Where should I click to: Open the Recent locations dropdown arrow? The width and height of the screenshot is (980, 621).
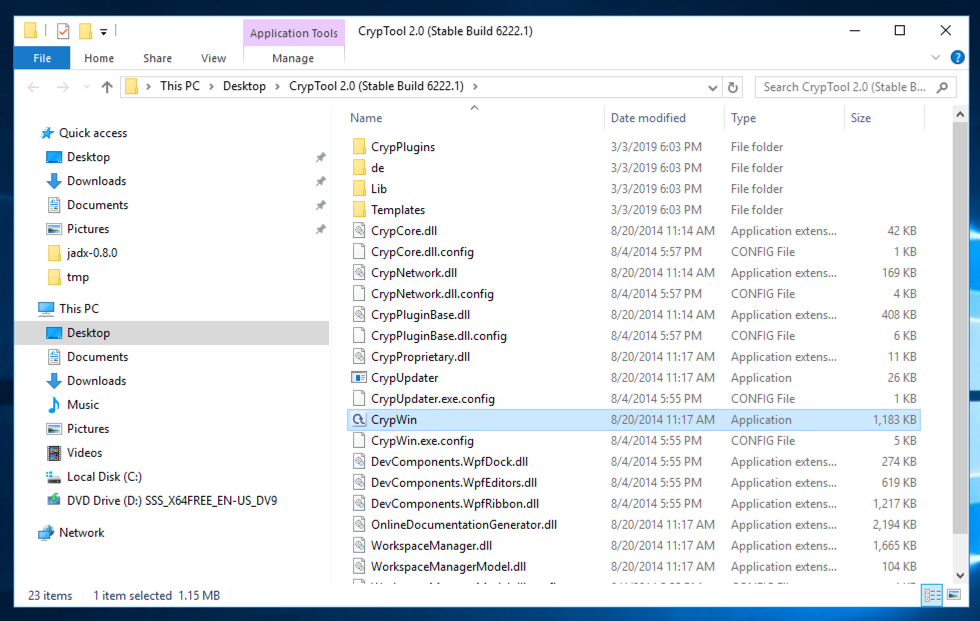click(86, 87)
